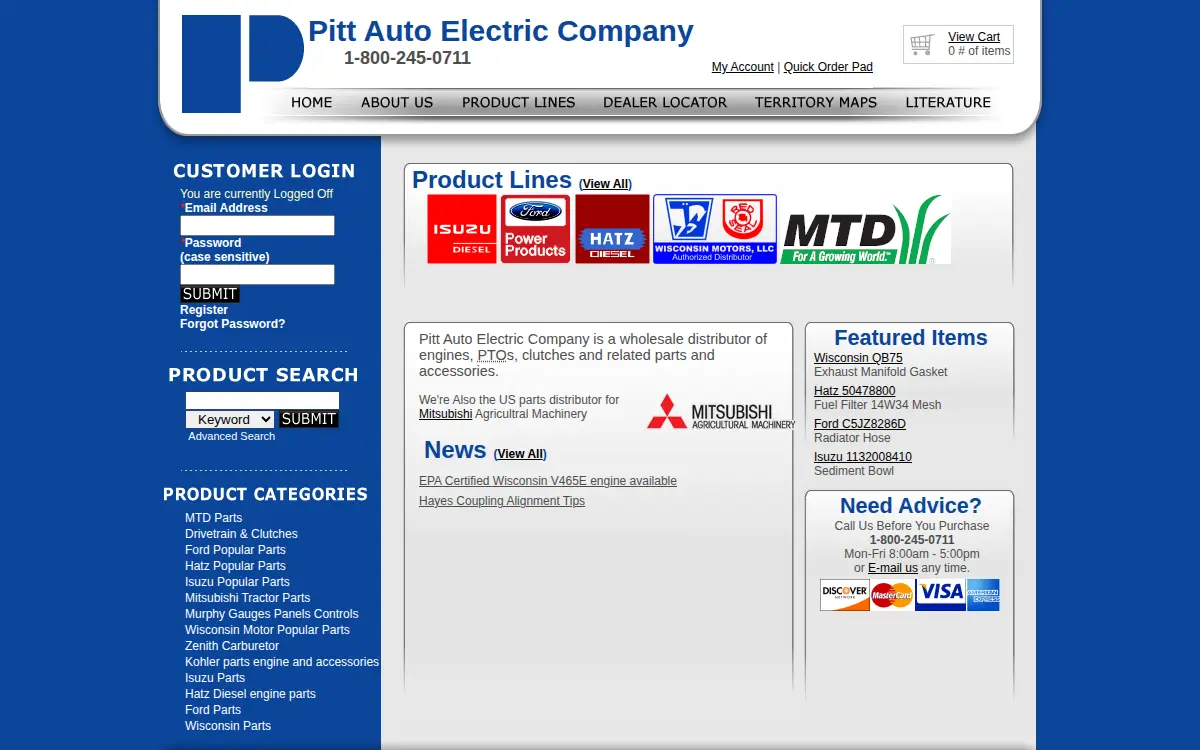Focus the Password field
Screen dimensions: 1200x750
257,275
